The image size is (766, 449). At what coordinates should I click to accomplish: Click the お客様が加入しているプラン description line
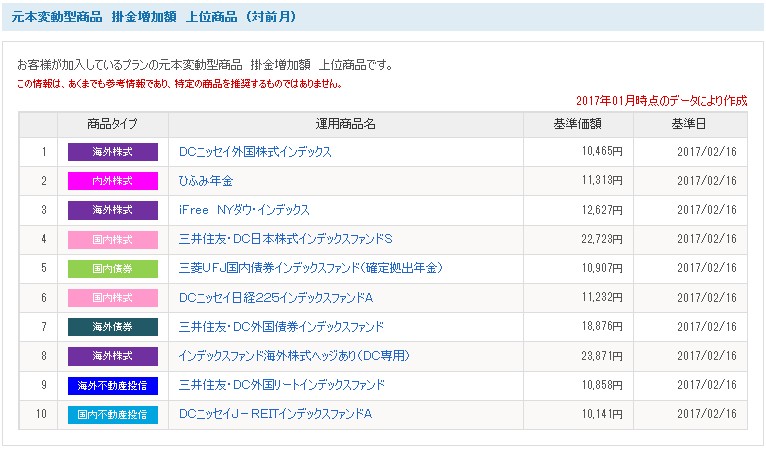pyautogui.click(x=206, y=65)
